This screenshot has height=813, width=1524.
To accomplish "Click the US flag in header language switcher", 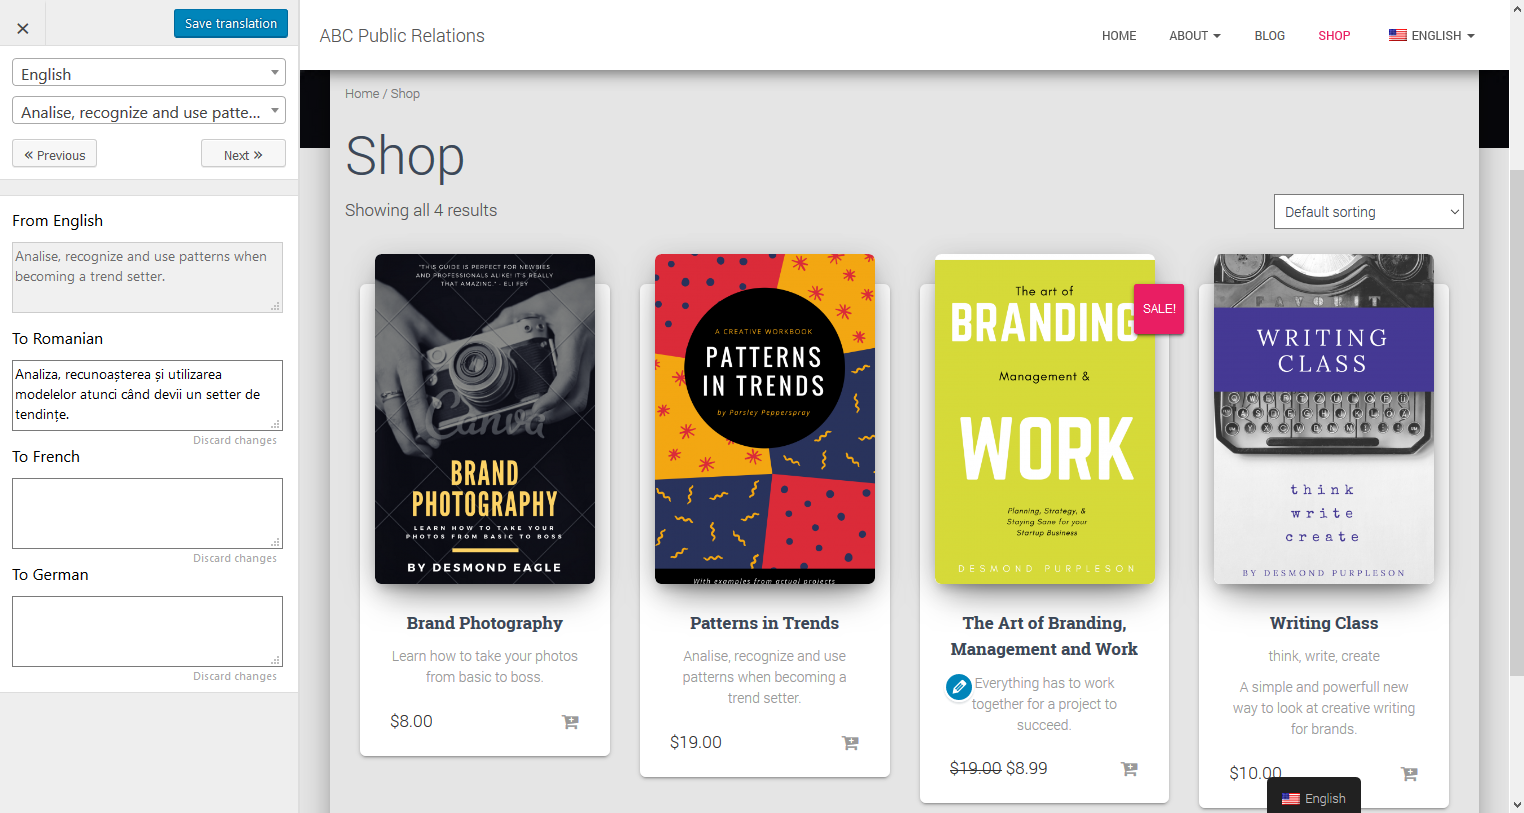I will 1397,35.
